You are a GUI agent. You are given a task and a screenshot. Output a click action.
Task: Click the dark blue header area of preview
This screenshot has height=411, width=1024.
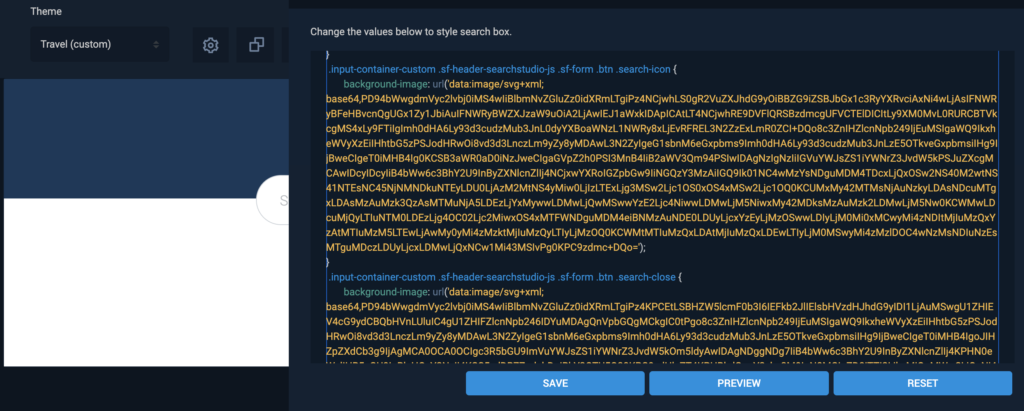tap(146, 138)
